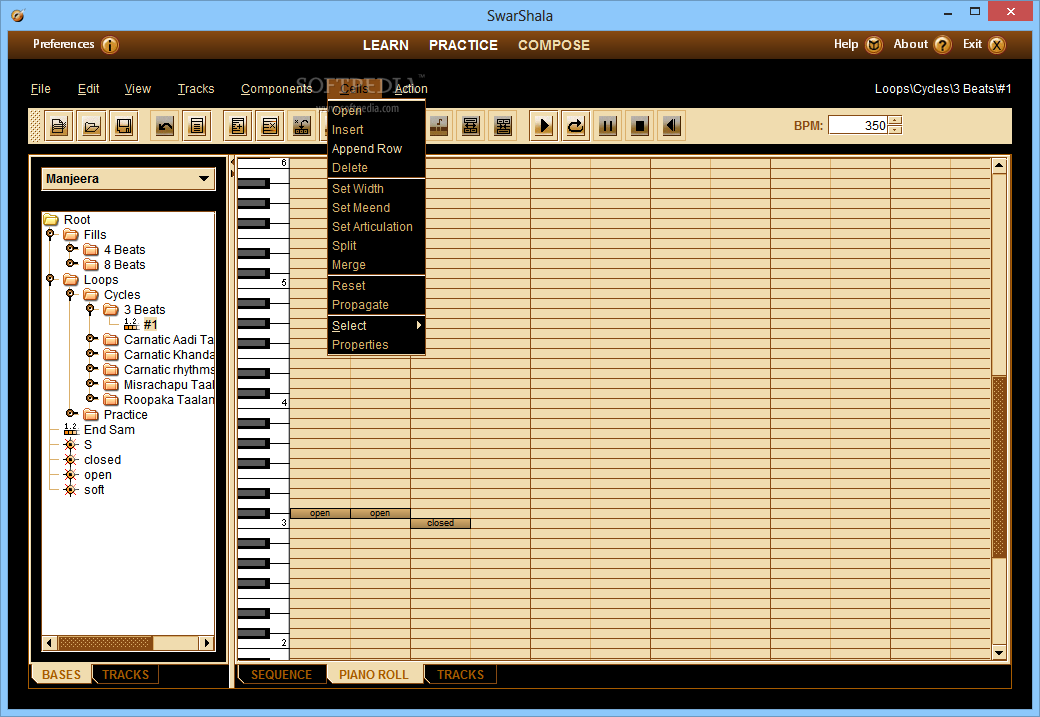The width and height of the screenshot is (1040, 717).
Task: Click the staircase note toolbar icon
Action: click(438, 125)
